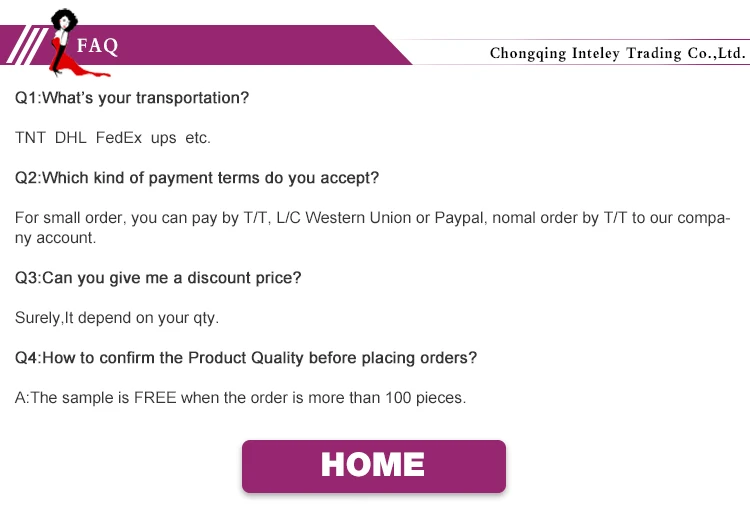
Task: Click the "FedEx" carrier name
Action: [118, 138]
